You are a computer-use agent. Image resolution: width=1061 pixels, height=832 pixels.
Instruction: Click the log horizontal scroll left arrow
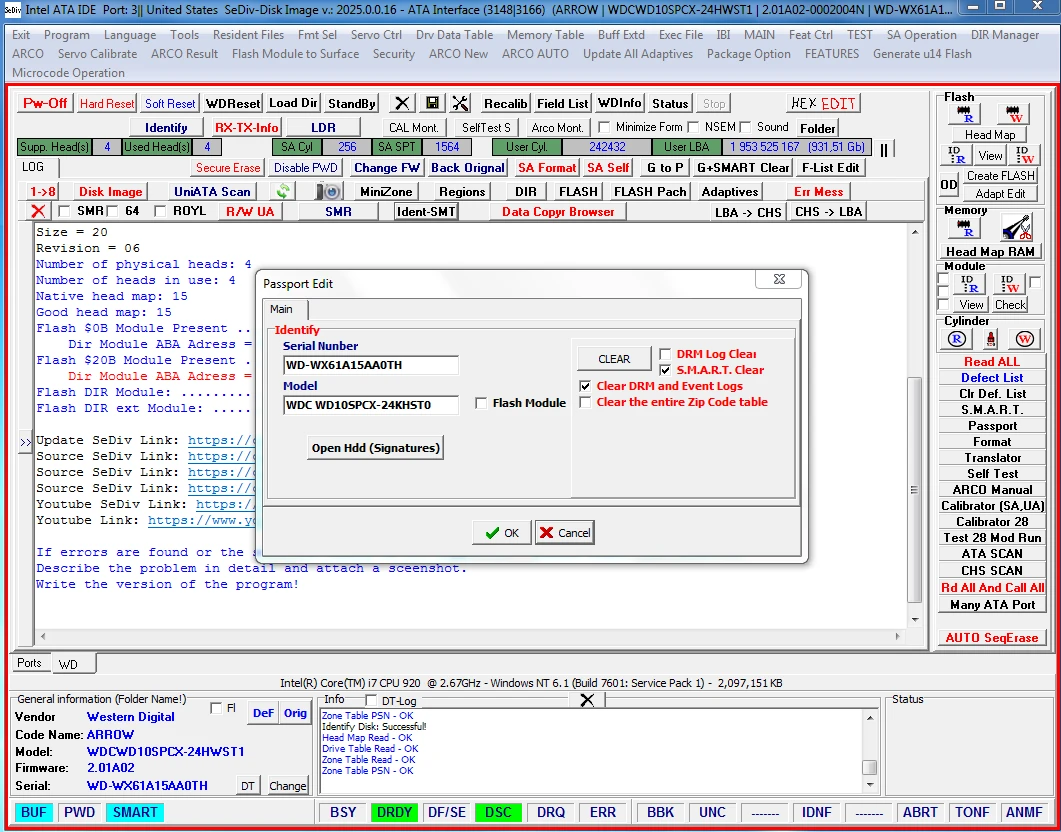click(x=43, y=637)
